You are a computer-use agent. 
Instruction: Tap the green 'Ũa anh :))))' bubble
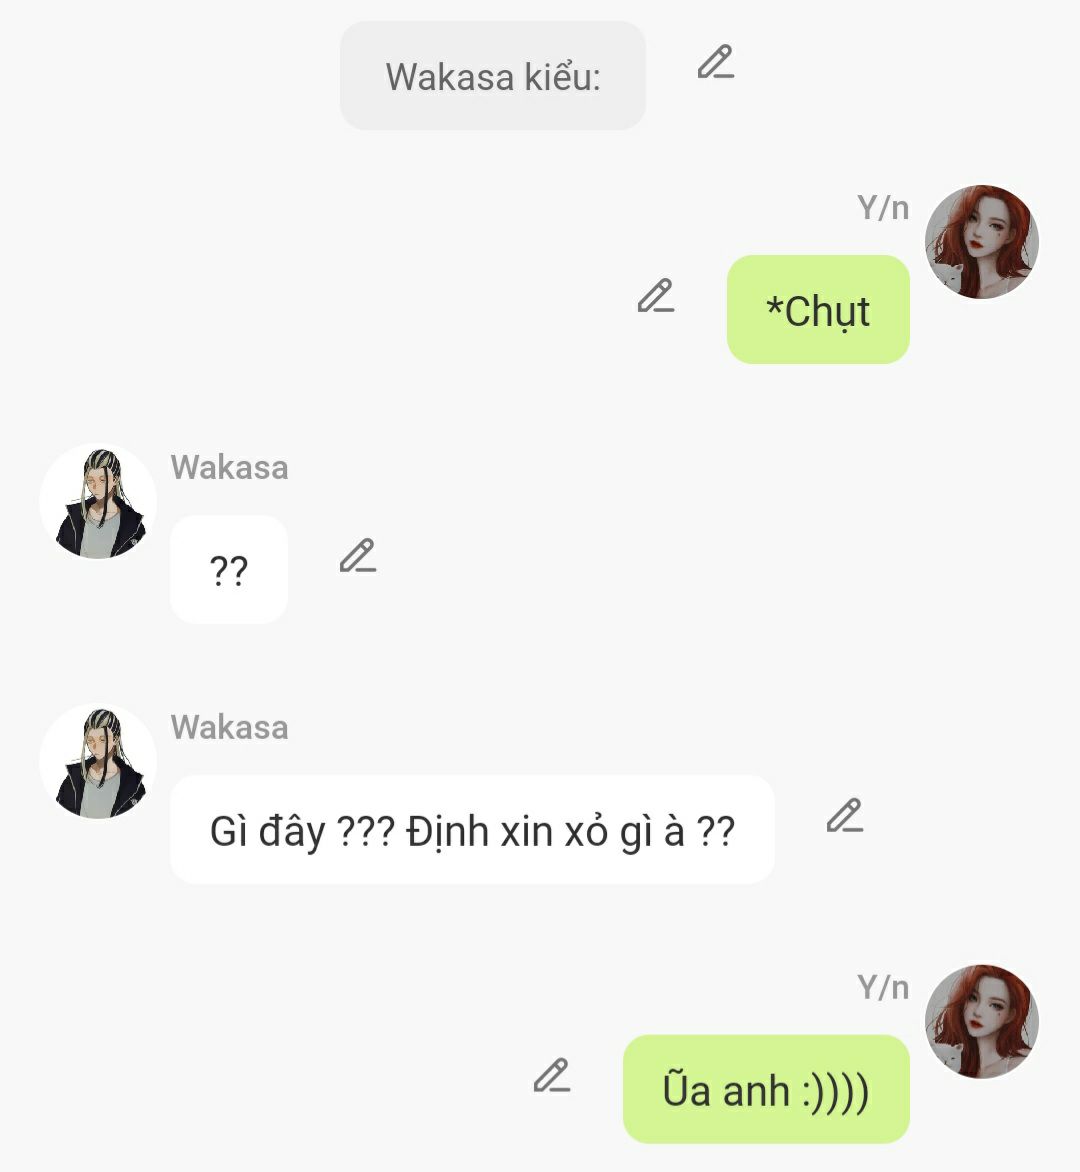pyautogui.click(x=766, y=1089)
